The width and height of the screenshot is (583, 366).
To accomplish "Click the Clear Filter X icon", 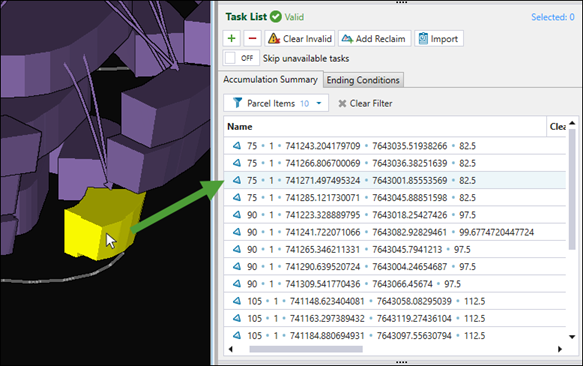I will pyautogui.click(x=342, y=103).
